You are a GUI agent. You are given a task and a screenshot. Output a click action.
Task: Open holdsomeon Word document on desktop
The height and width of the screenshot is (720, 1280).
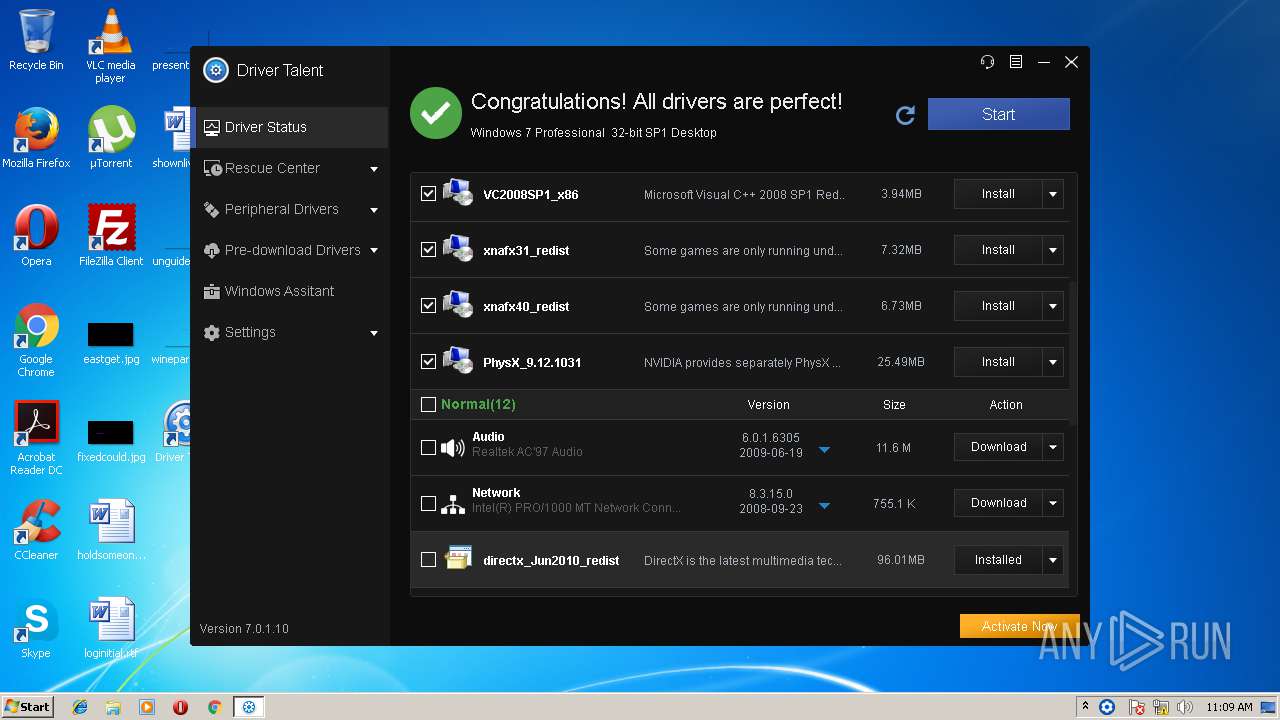111,530
